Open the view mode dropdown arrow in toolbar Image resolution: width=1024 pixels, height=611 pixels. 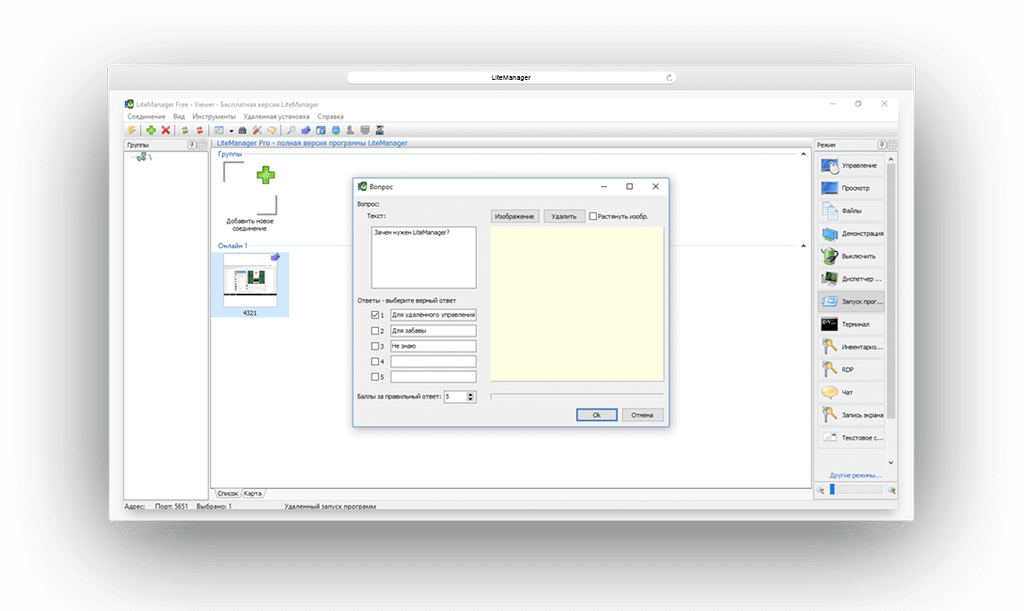pyautogui.click(x=231, y=131)
